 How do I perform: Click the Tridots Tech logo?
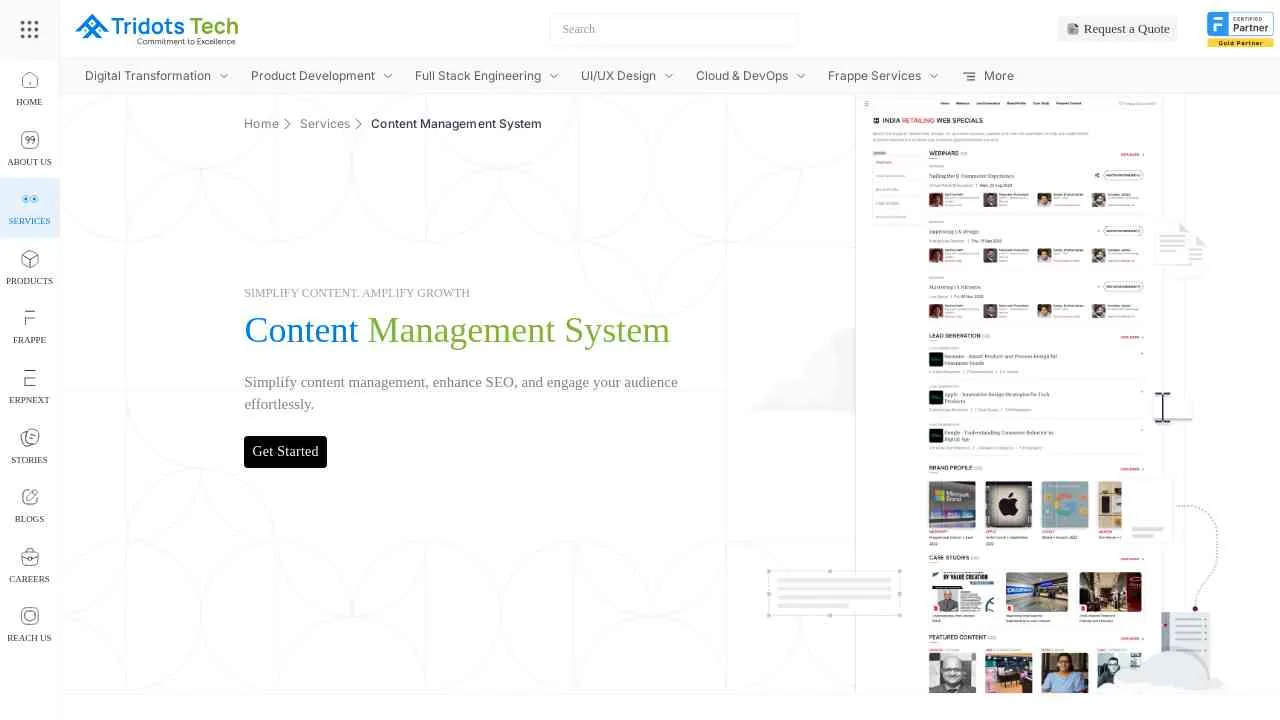pyautogui.click(x=157, y=29)
